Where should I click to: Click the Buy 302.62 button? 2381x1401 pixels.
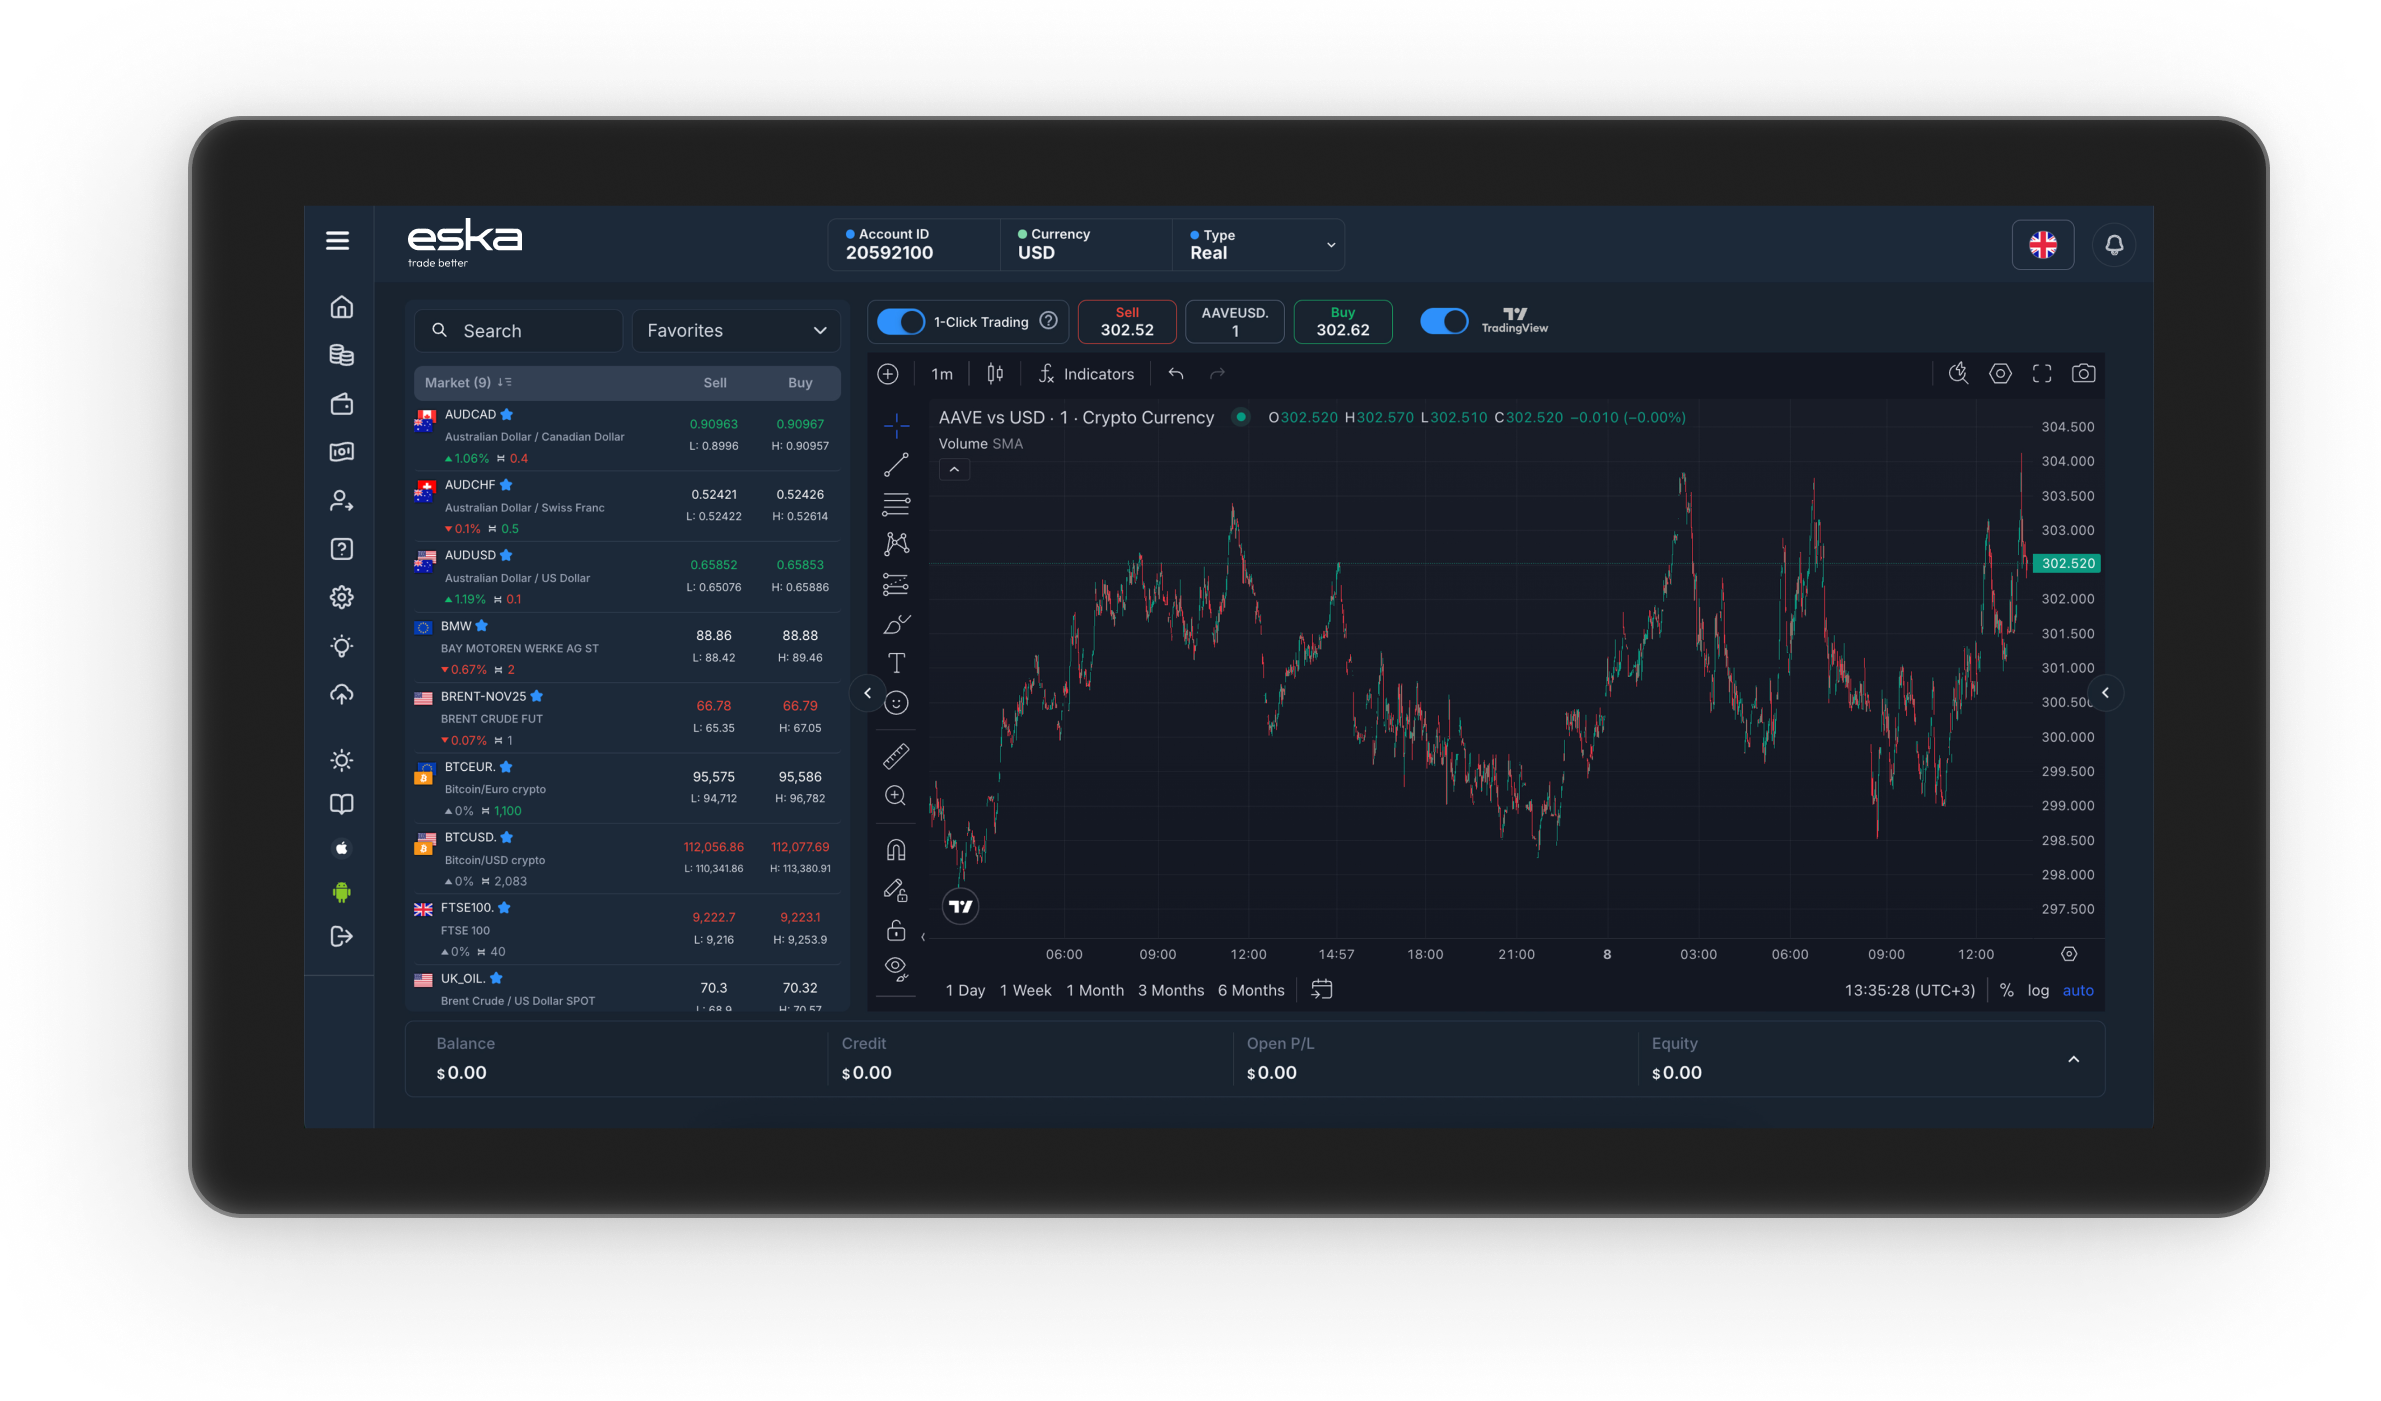[1342, 322]
